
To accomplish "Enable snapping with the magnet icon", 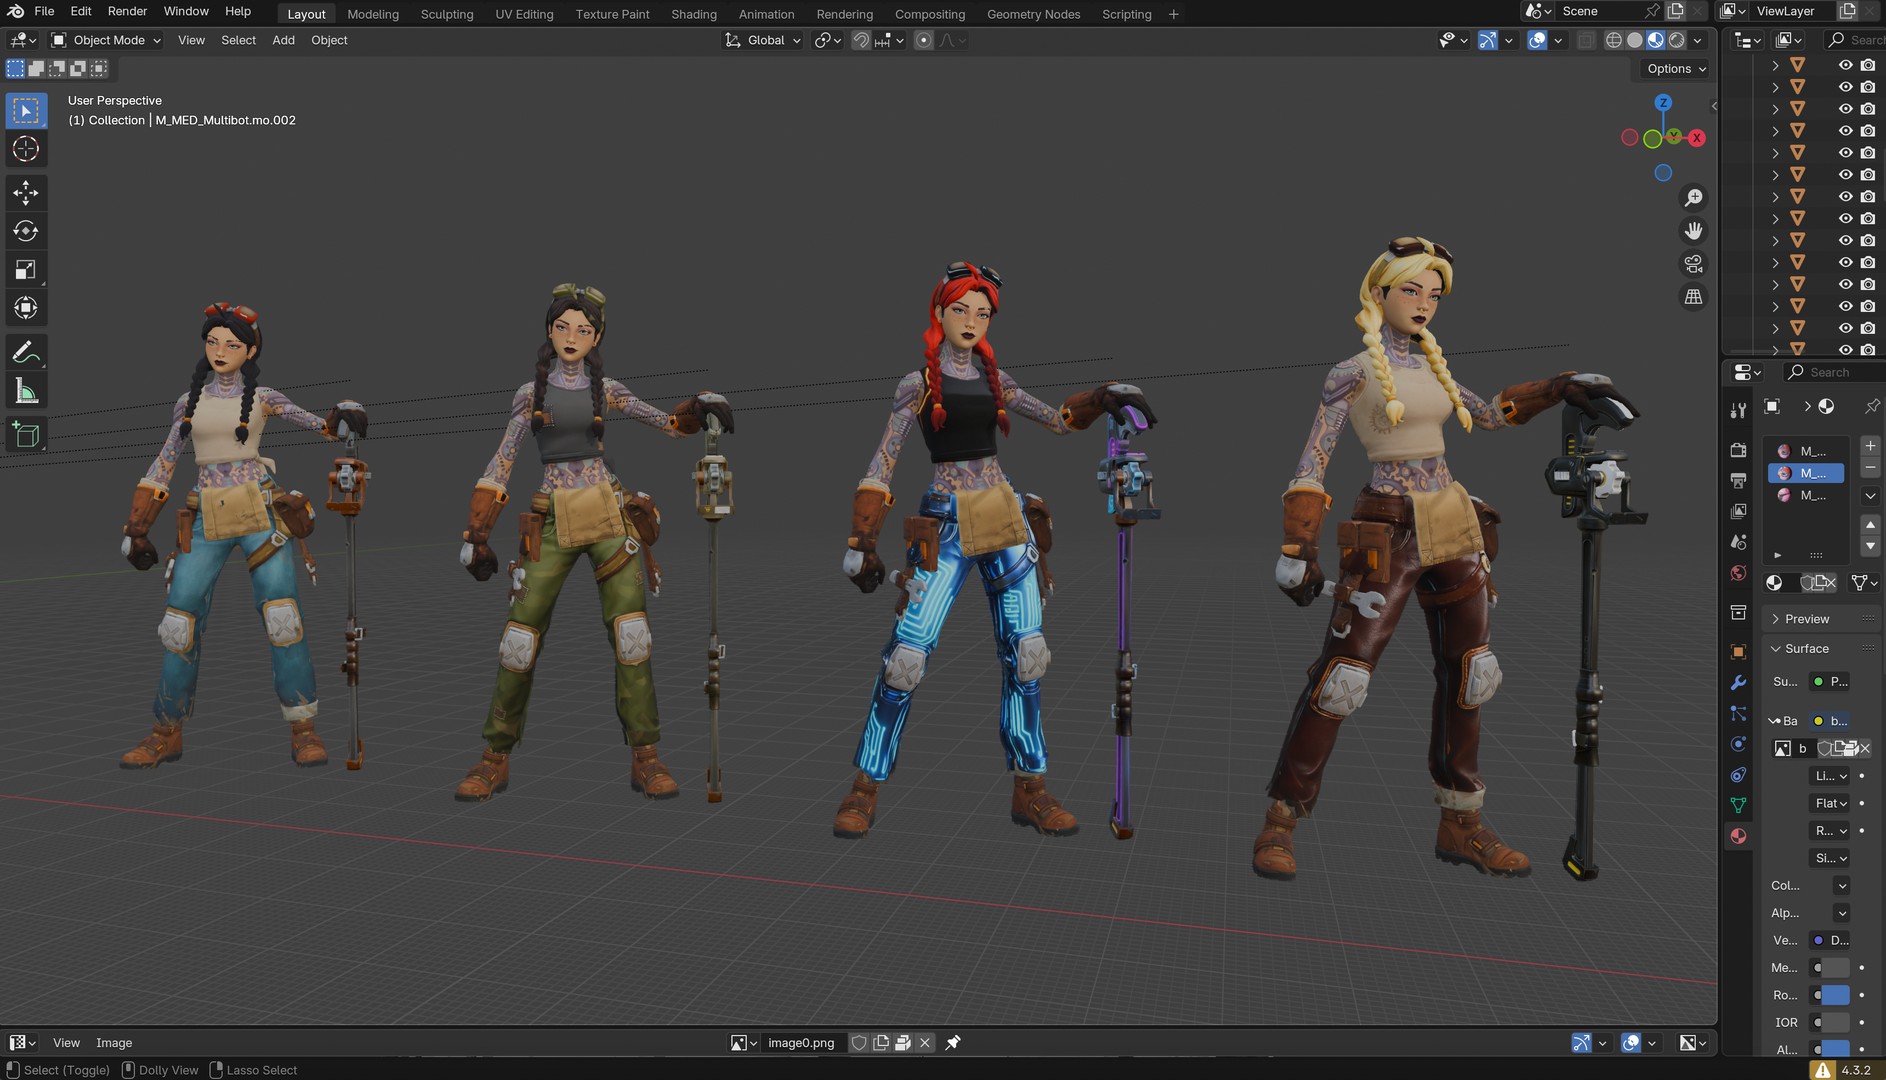I will coord(861,40).
